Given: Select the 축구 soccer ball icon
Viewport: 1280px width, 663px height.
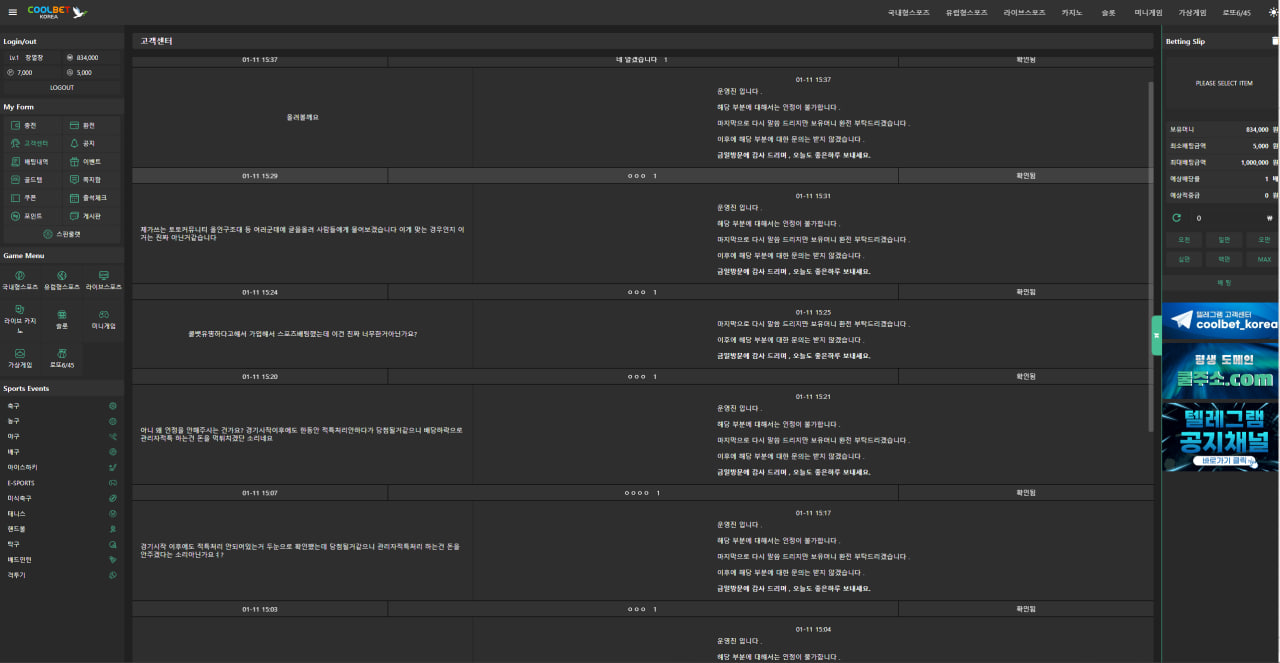Looking at the screenshot, I should [113, 406].
